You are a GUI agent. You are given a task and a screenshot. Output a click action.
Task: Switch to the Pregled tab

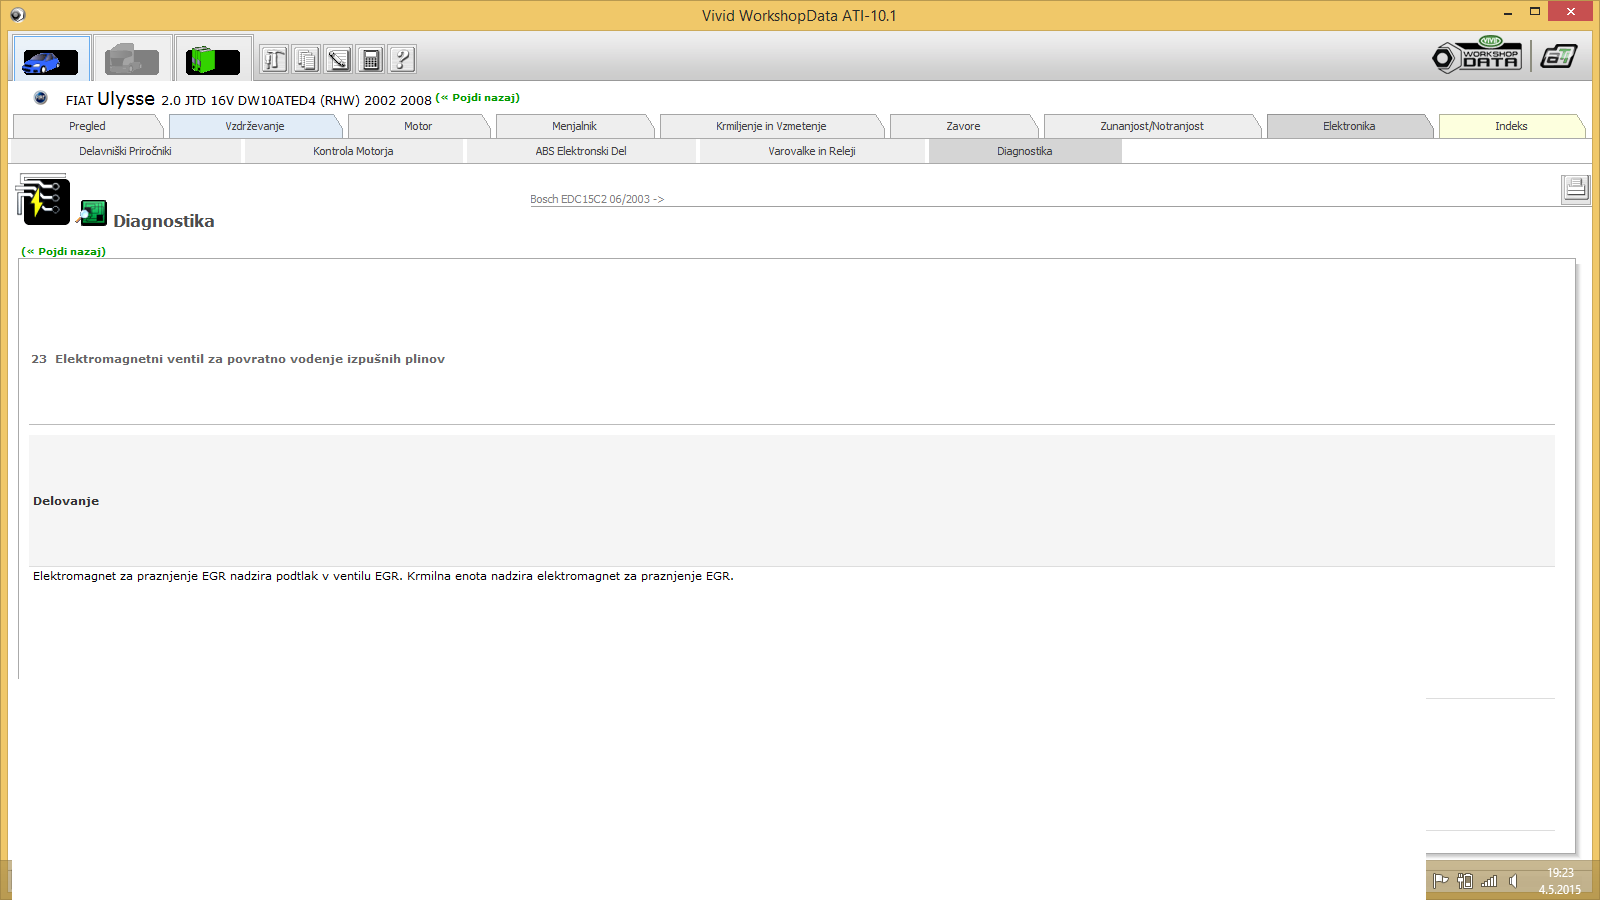click(87, 126)
